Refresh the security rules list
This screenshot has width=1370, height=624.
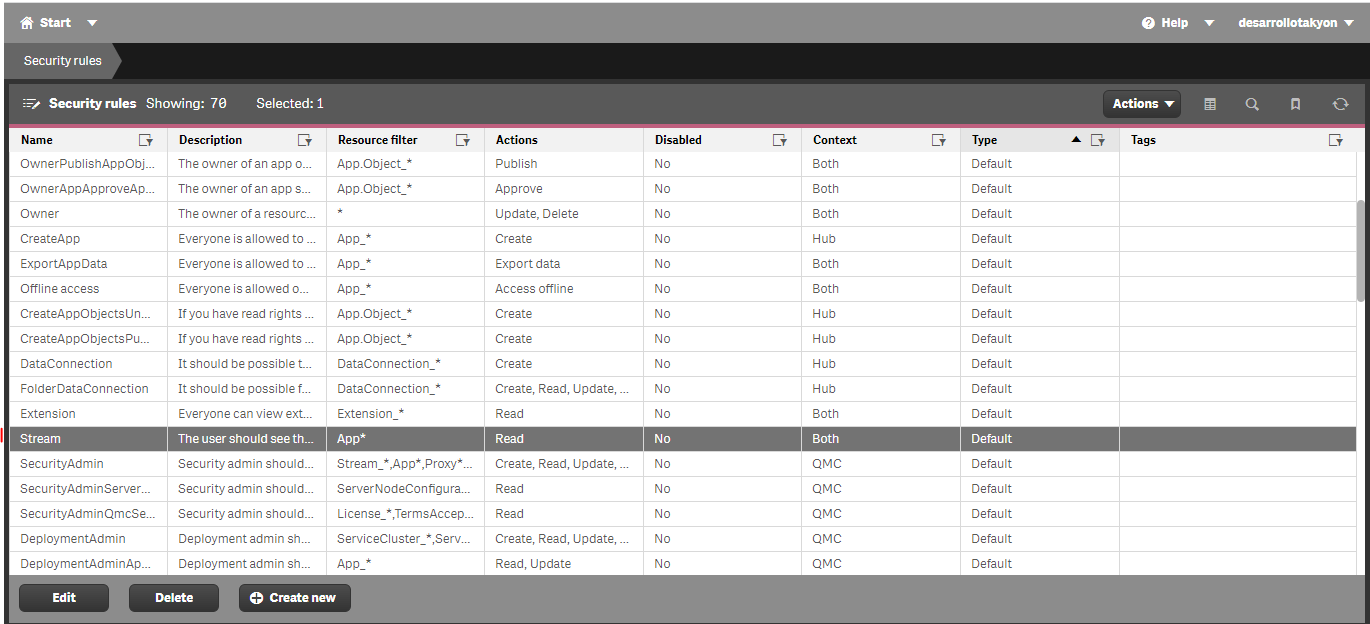click(x=1340, y=103)
